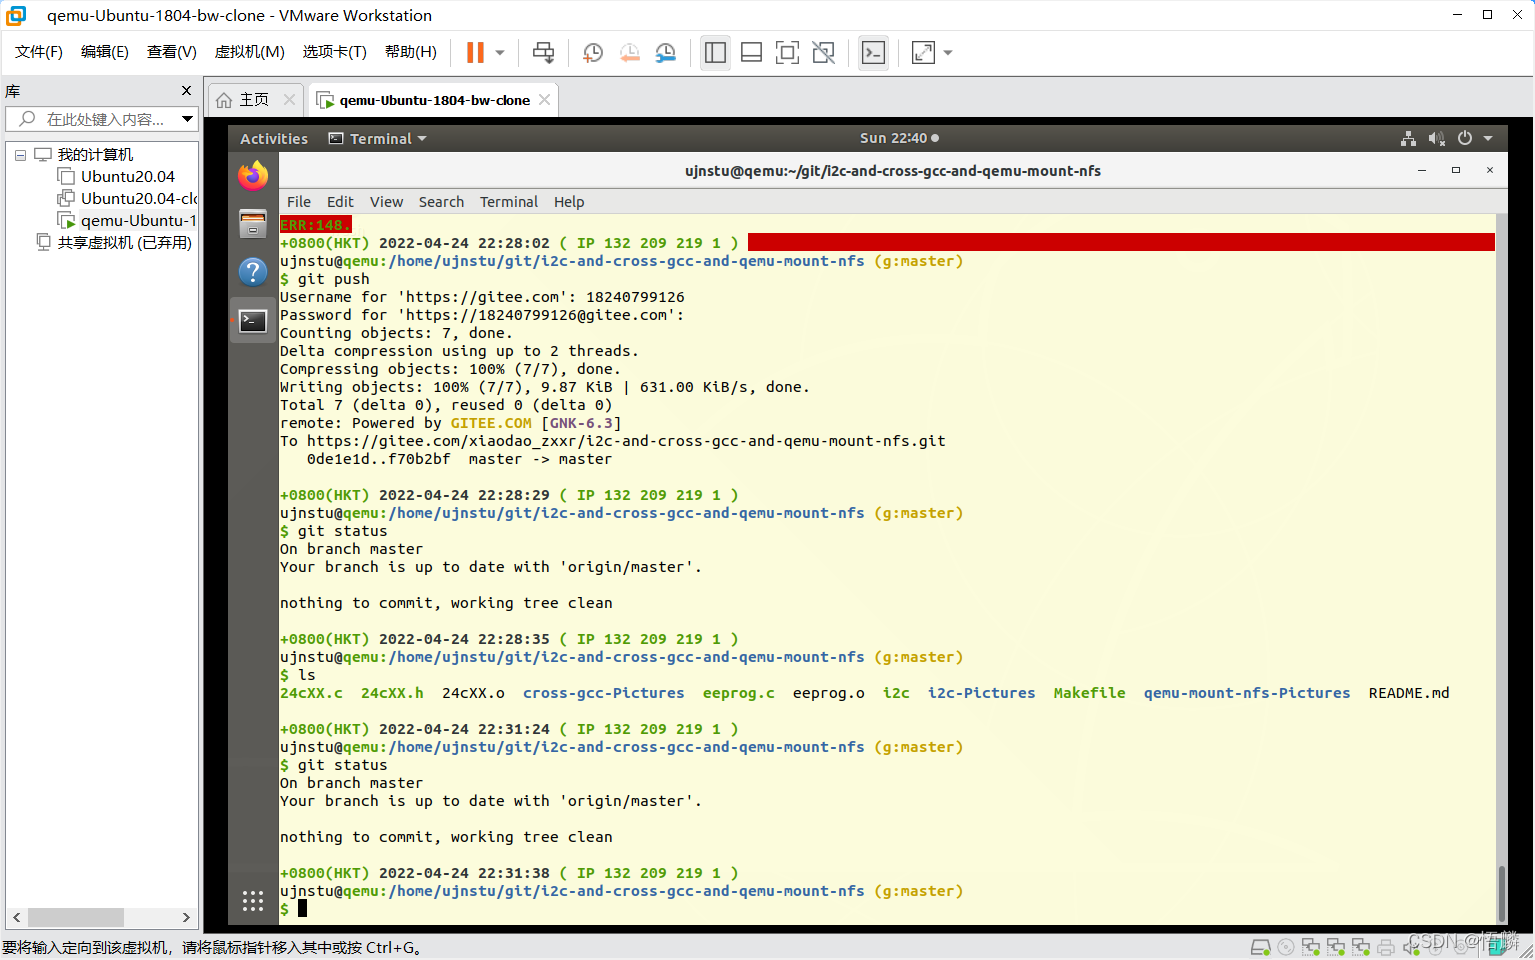Click the printer status icon
The width and height of the screenshot is (1535, 960).
click(x=1385, y=947)
